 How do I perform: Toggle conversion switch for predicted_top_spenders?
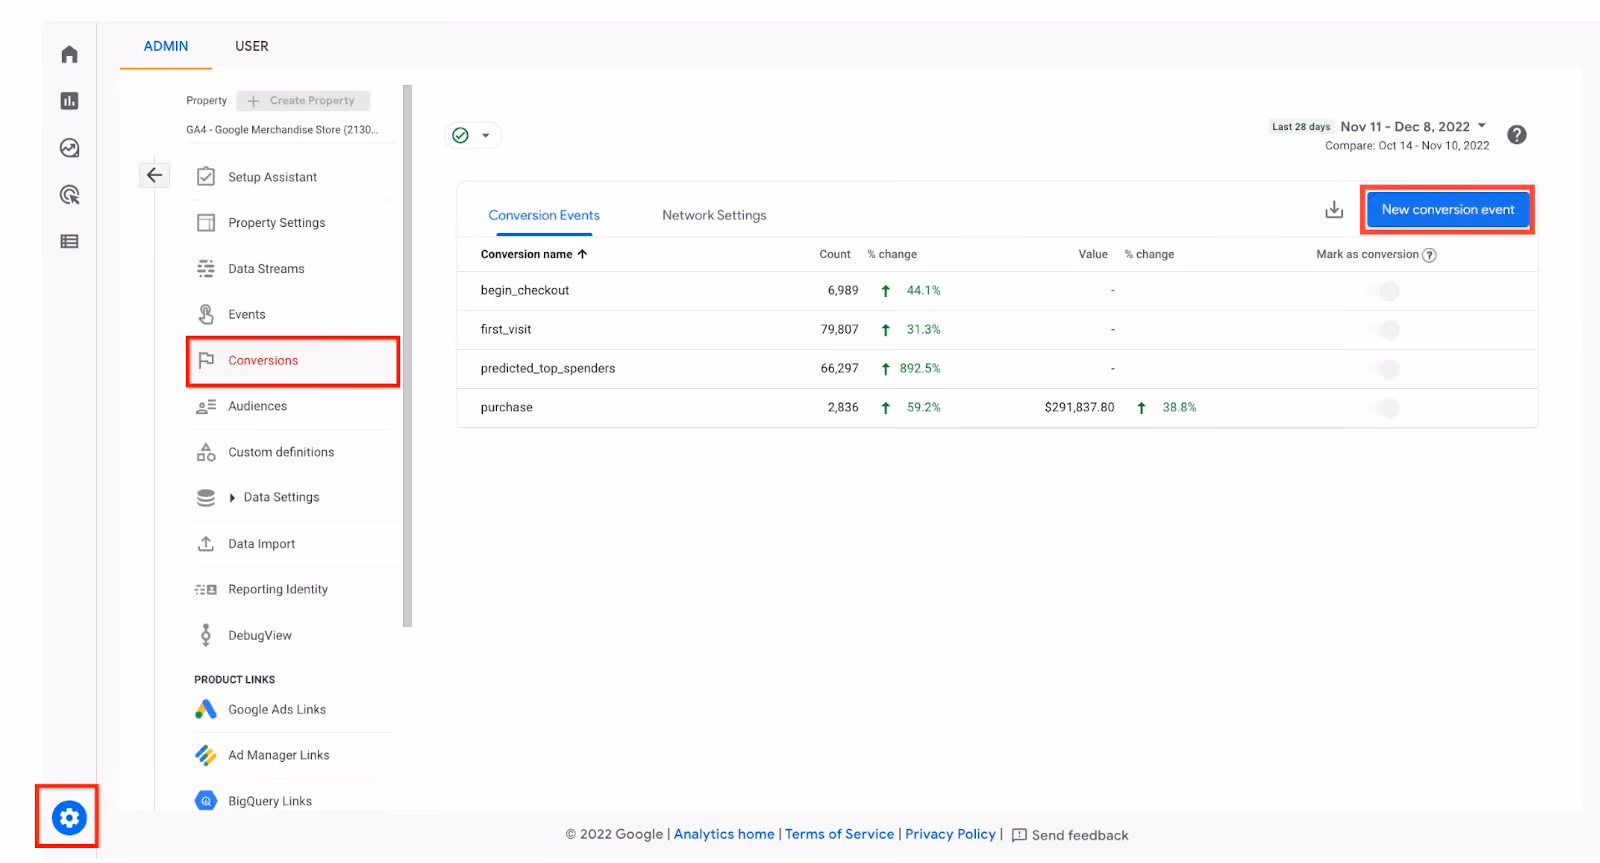pyautogui.click(x=1384, y=369)
